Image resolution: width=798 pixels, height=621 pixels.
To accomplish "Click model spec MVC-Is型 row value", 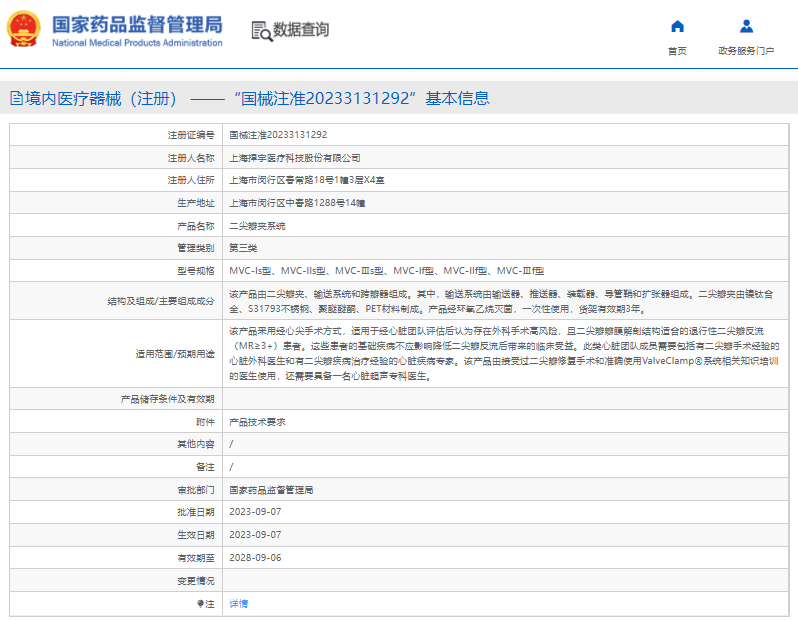I will click(x=386, y=271).
